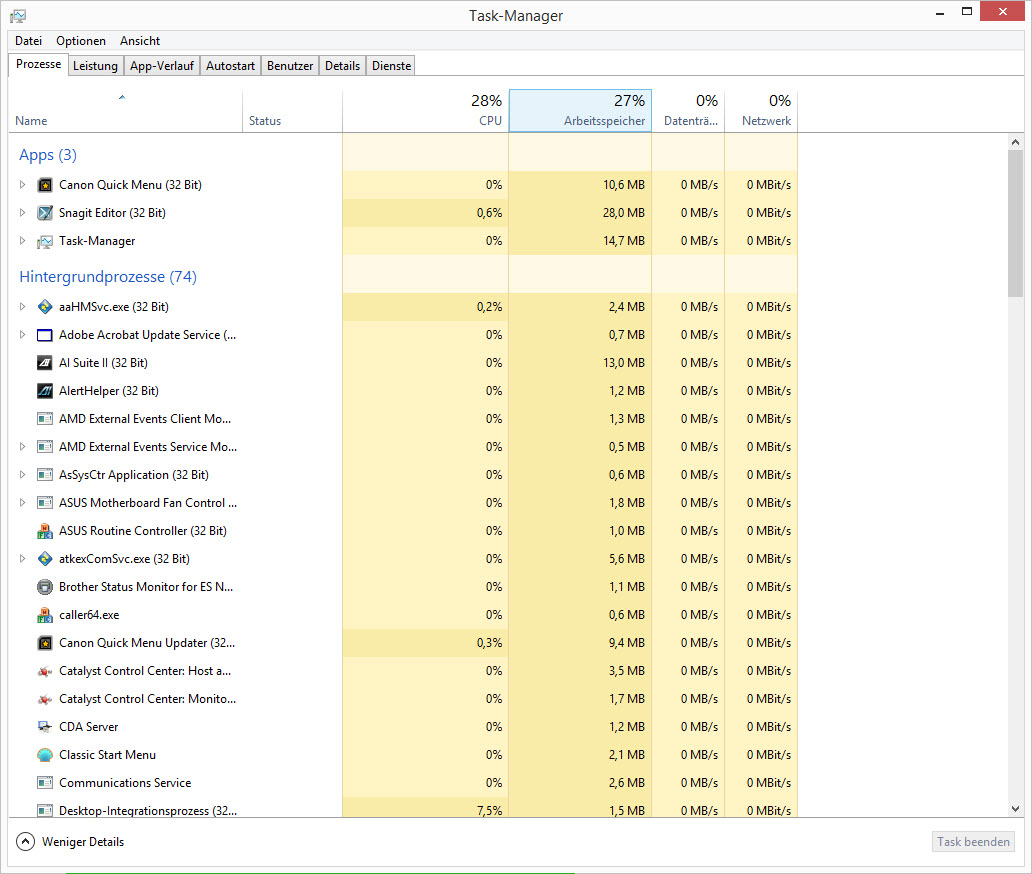
Task: Open the Optionen menu
Action: coord(81,41)
